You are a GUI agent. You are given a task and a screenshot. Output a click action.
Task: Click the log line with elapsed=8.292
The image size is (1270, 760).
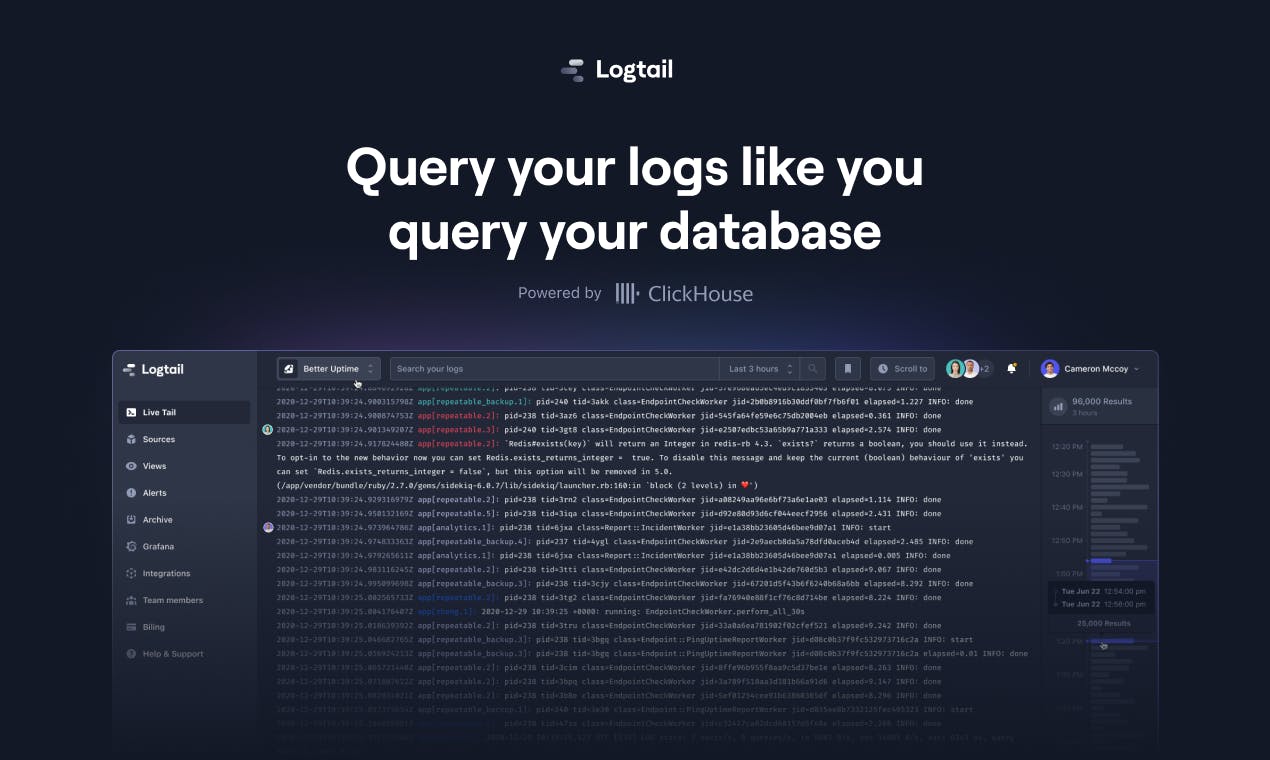tap(624, 583)
